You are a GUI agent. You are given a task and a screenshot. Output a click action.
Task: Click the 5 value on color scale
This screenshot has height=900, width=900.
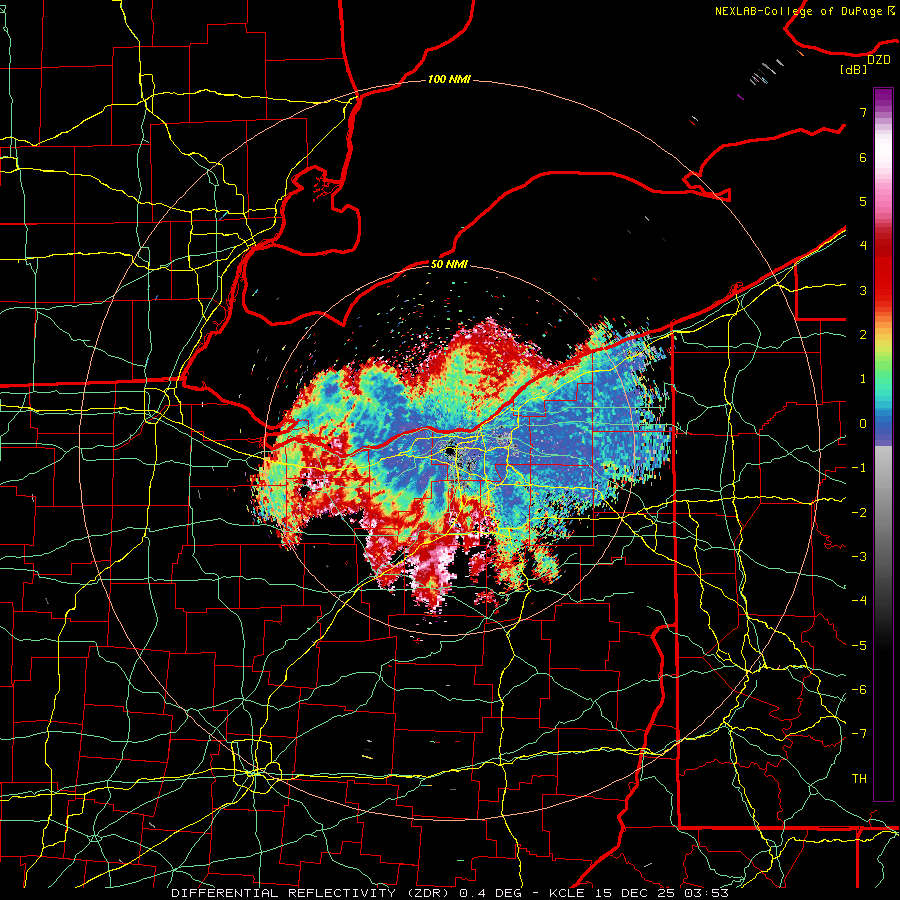[862, 201]
